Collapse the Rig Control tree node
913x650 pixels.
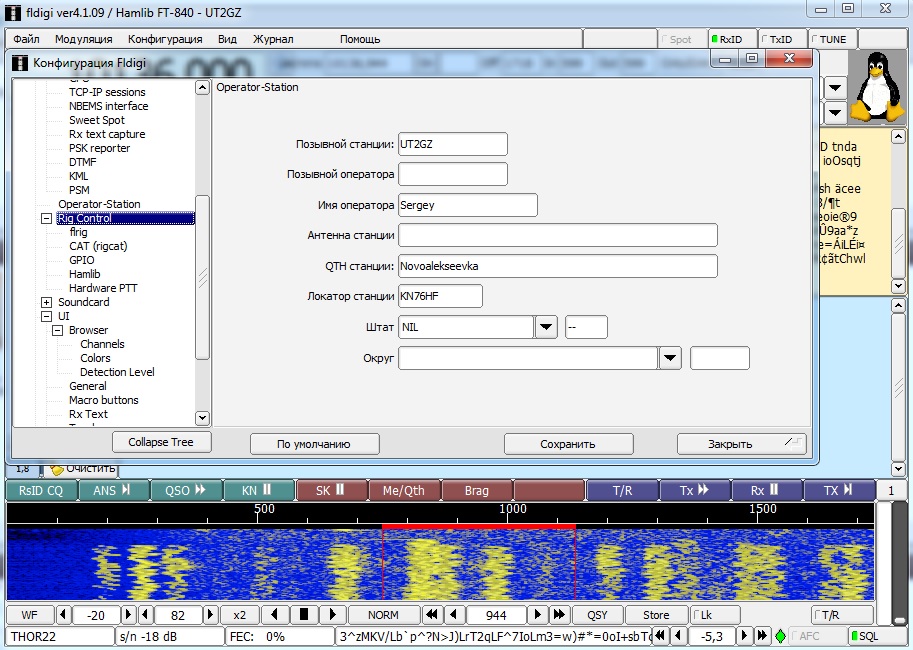47,218
